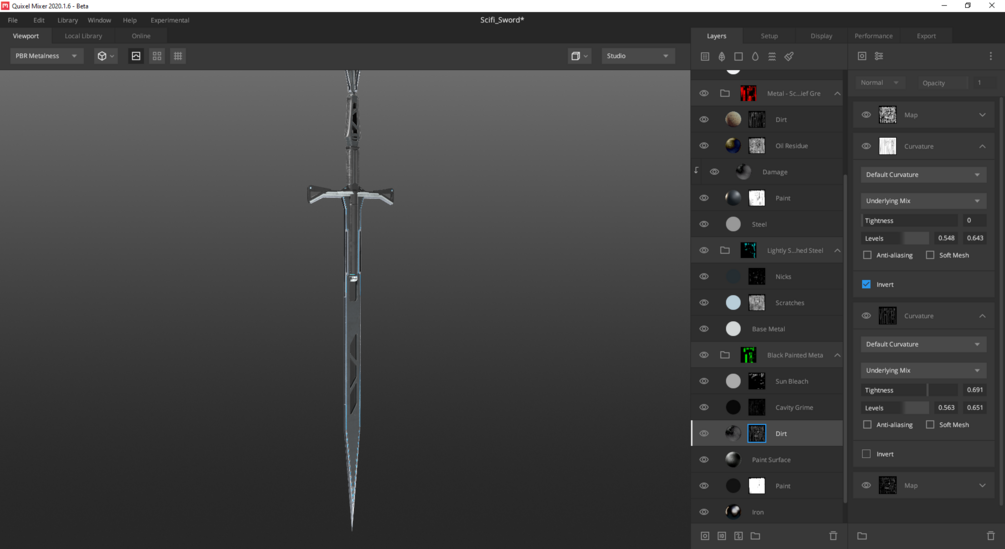1005x549 pixels.
Task: Open the Library menu
Action: tap(68, 20)
